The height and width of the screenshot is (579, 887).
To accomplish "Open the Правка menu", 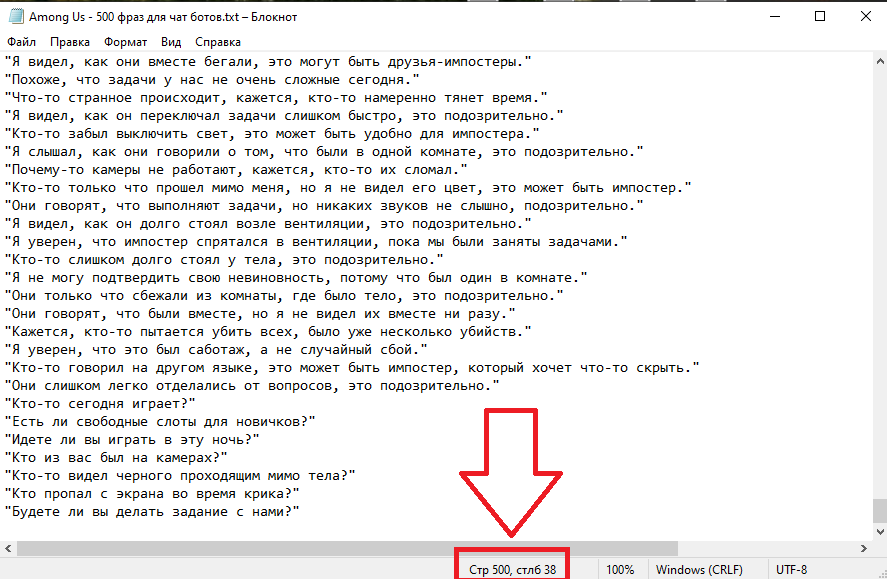I will [70, 42].
